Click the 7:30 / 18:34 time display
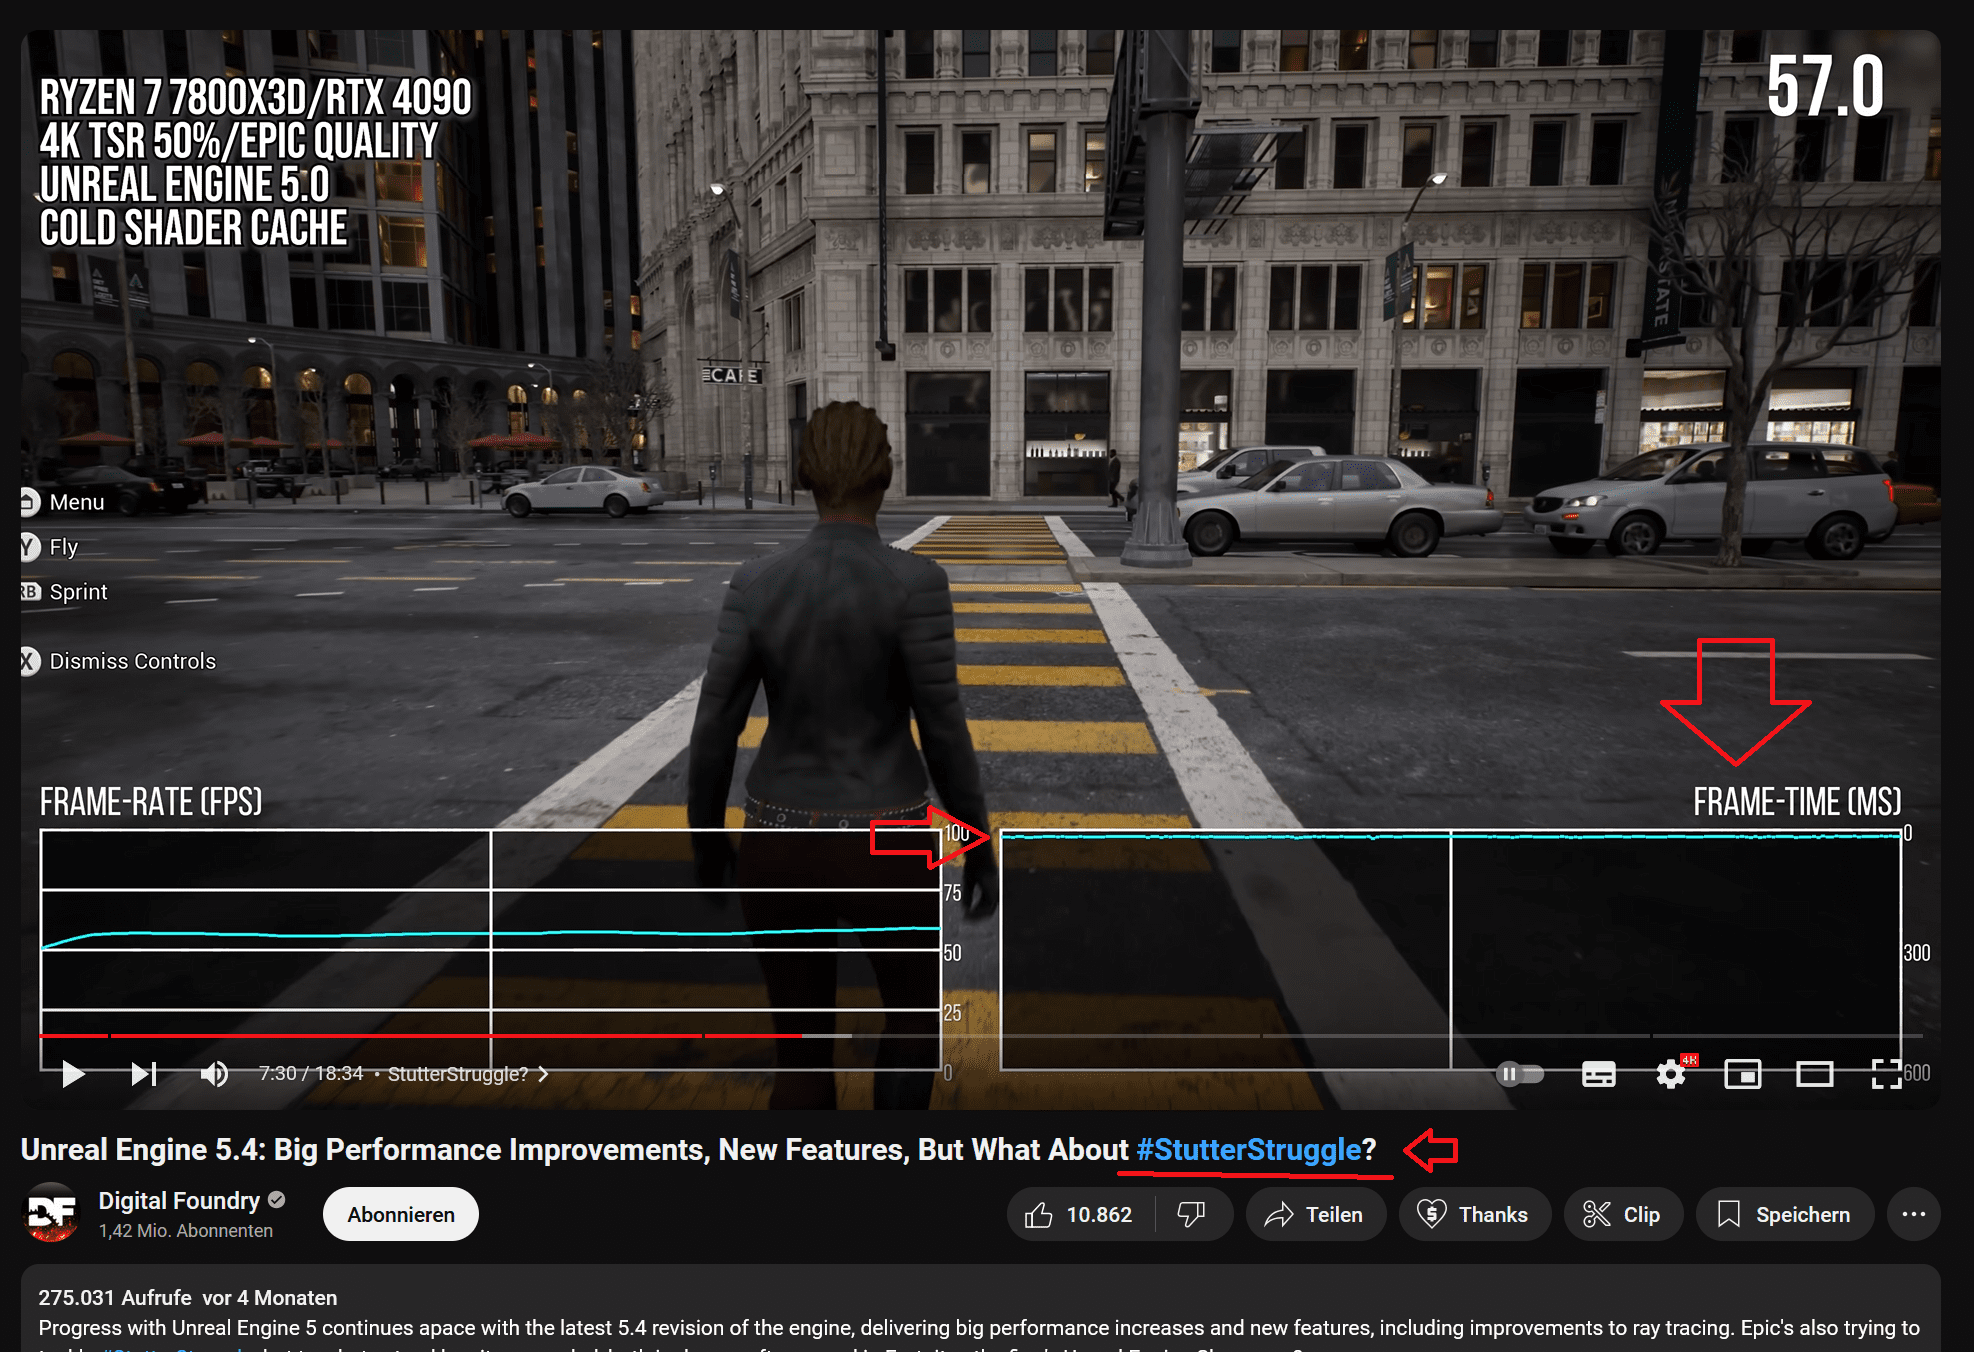1974x1352 pixels. [x=311, y=1074]
